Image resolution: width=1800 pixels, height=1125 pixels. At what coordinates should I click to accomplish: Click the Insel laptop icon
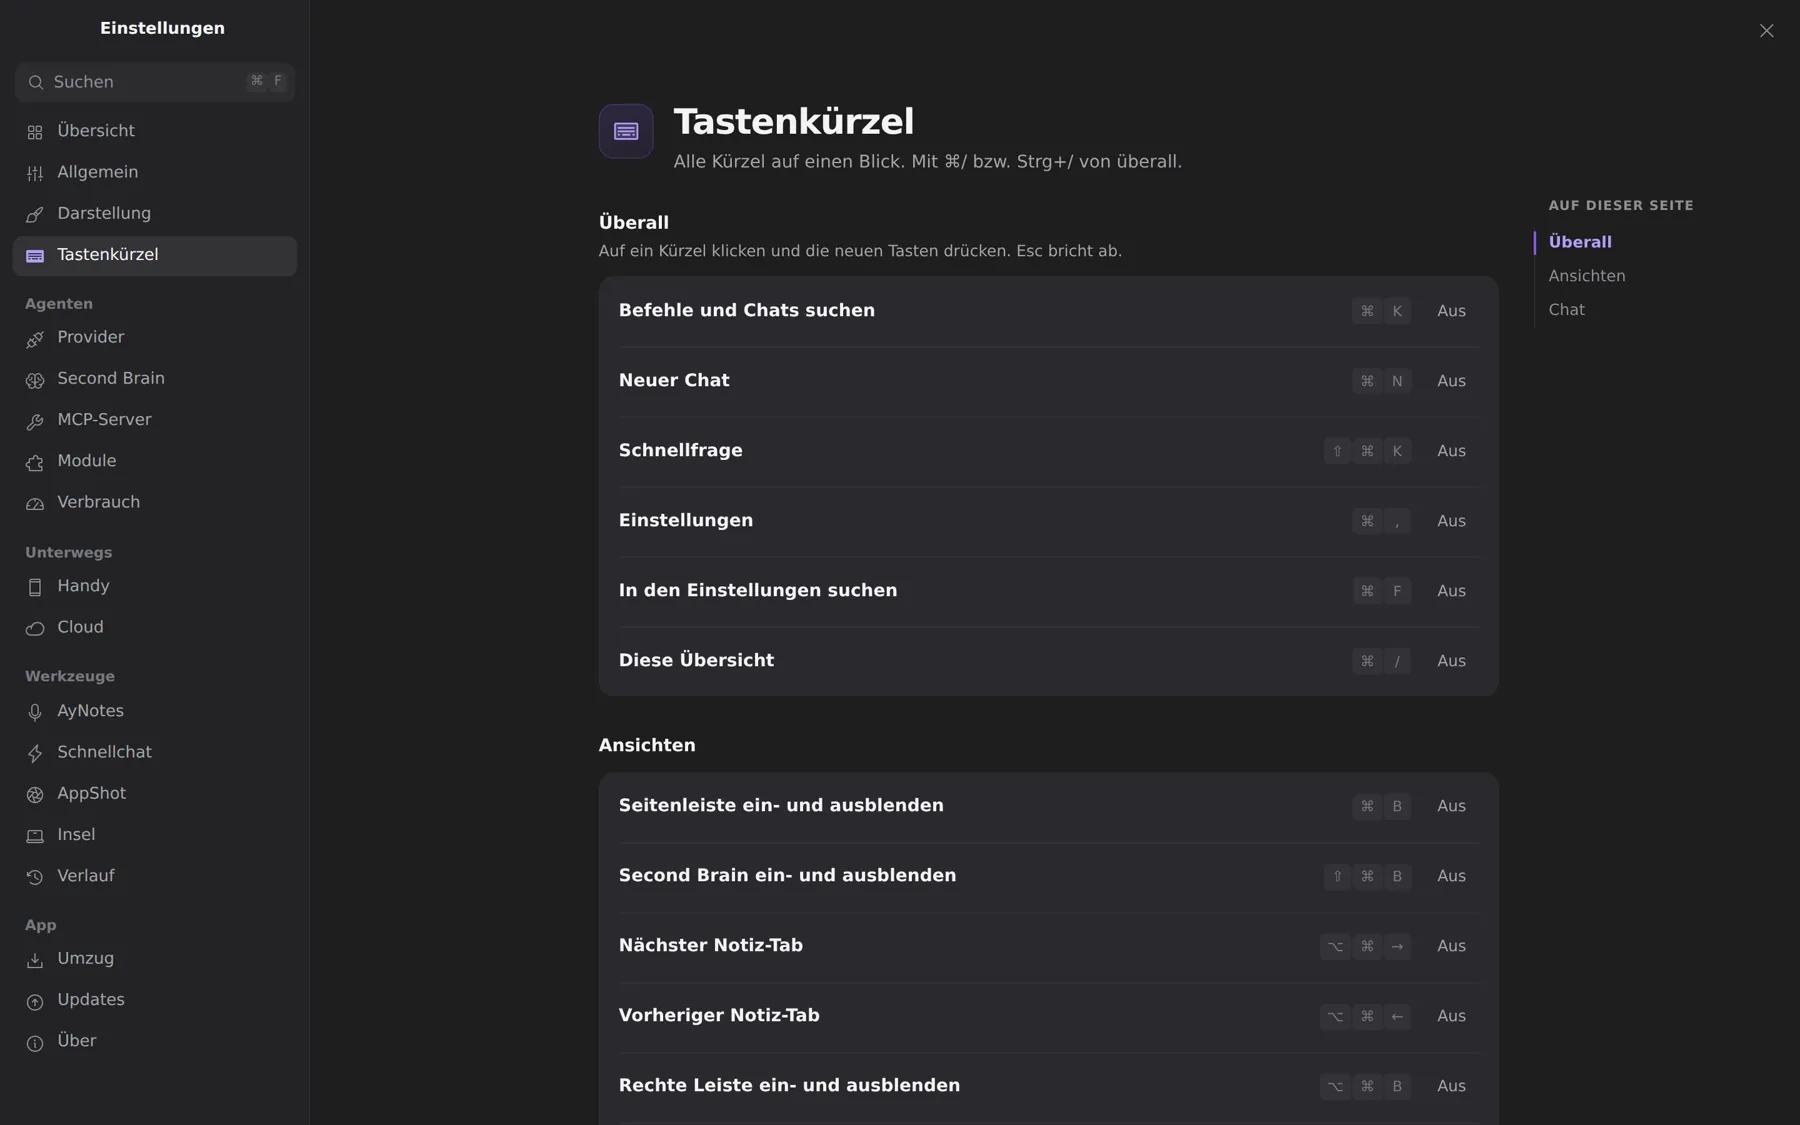point(35,835)
